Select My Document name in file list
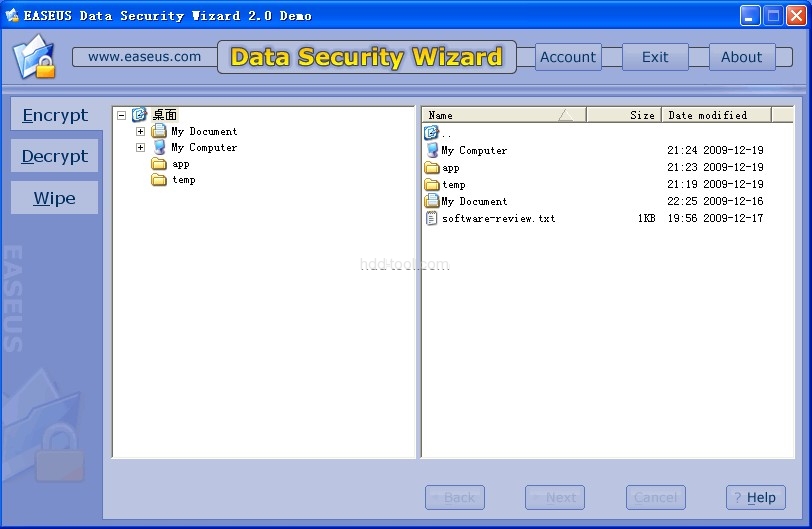 [x=474, y=201]
